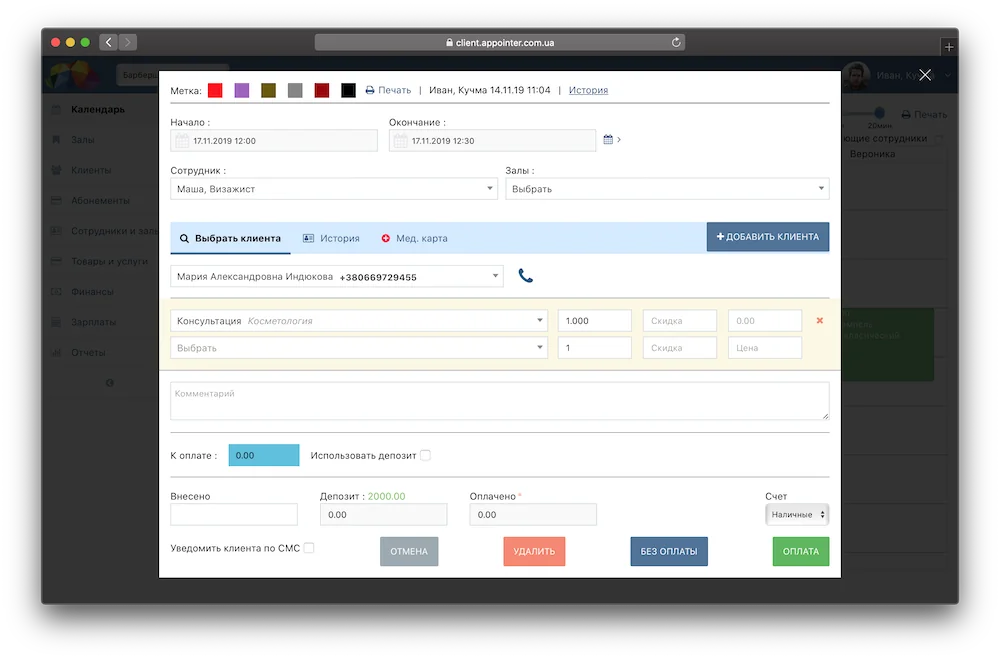Image resolution: width=1000 pixels, height=659 pixels.
Task: Click the quantity field showing 1.000
Action: coord(594,320)
